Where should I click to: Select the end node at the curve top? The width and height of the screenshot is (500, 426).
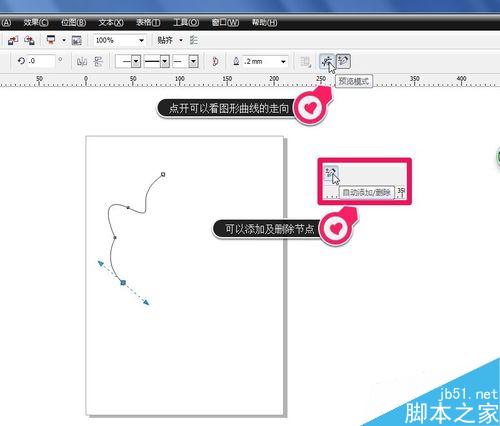coord(163,174)
